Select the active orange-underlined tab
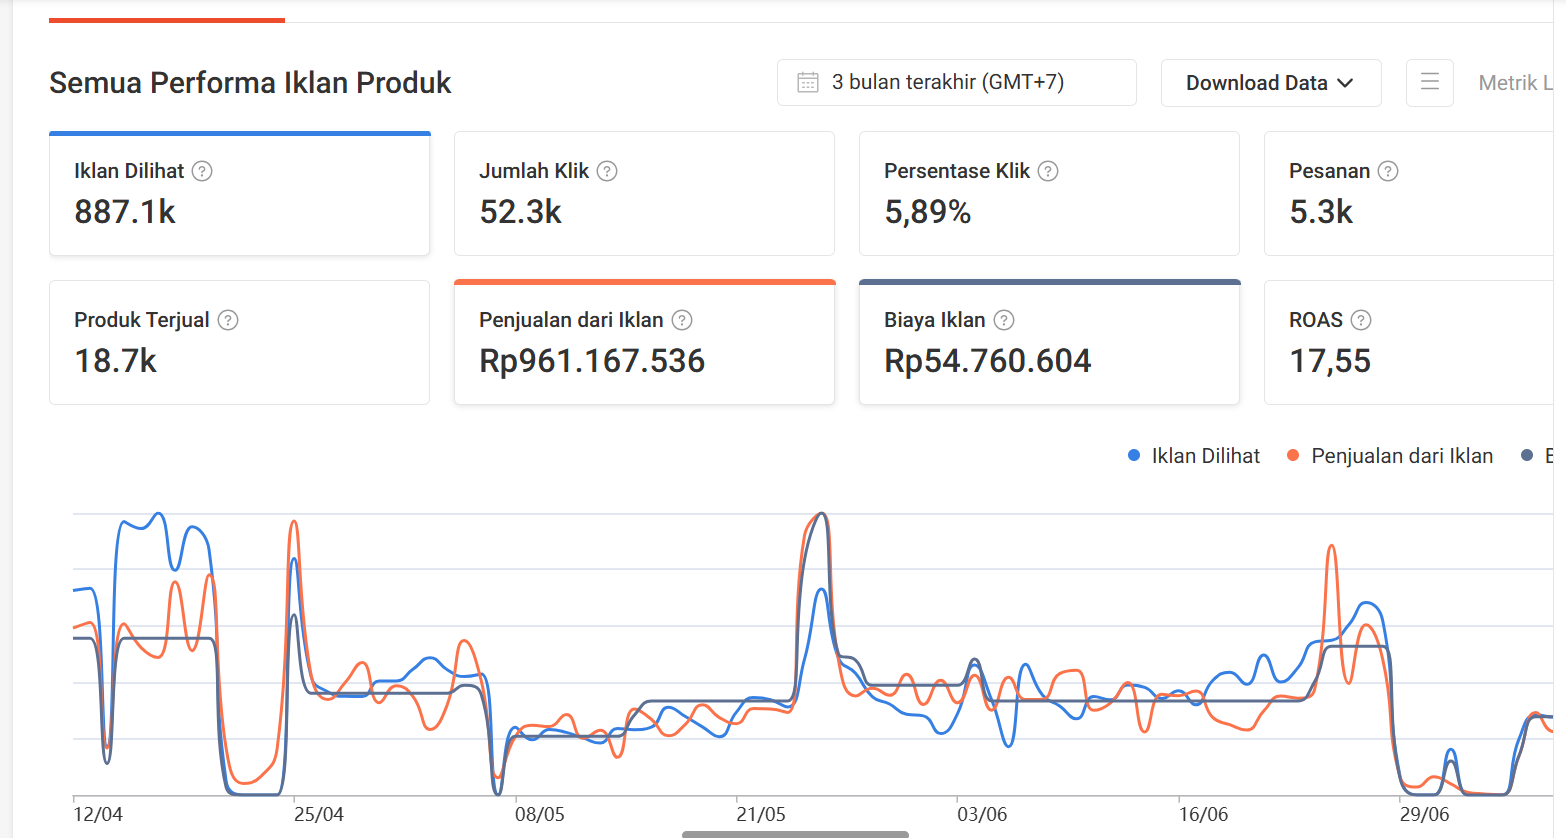Viewport: 1566px width, 838px height. (167, 20)
